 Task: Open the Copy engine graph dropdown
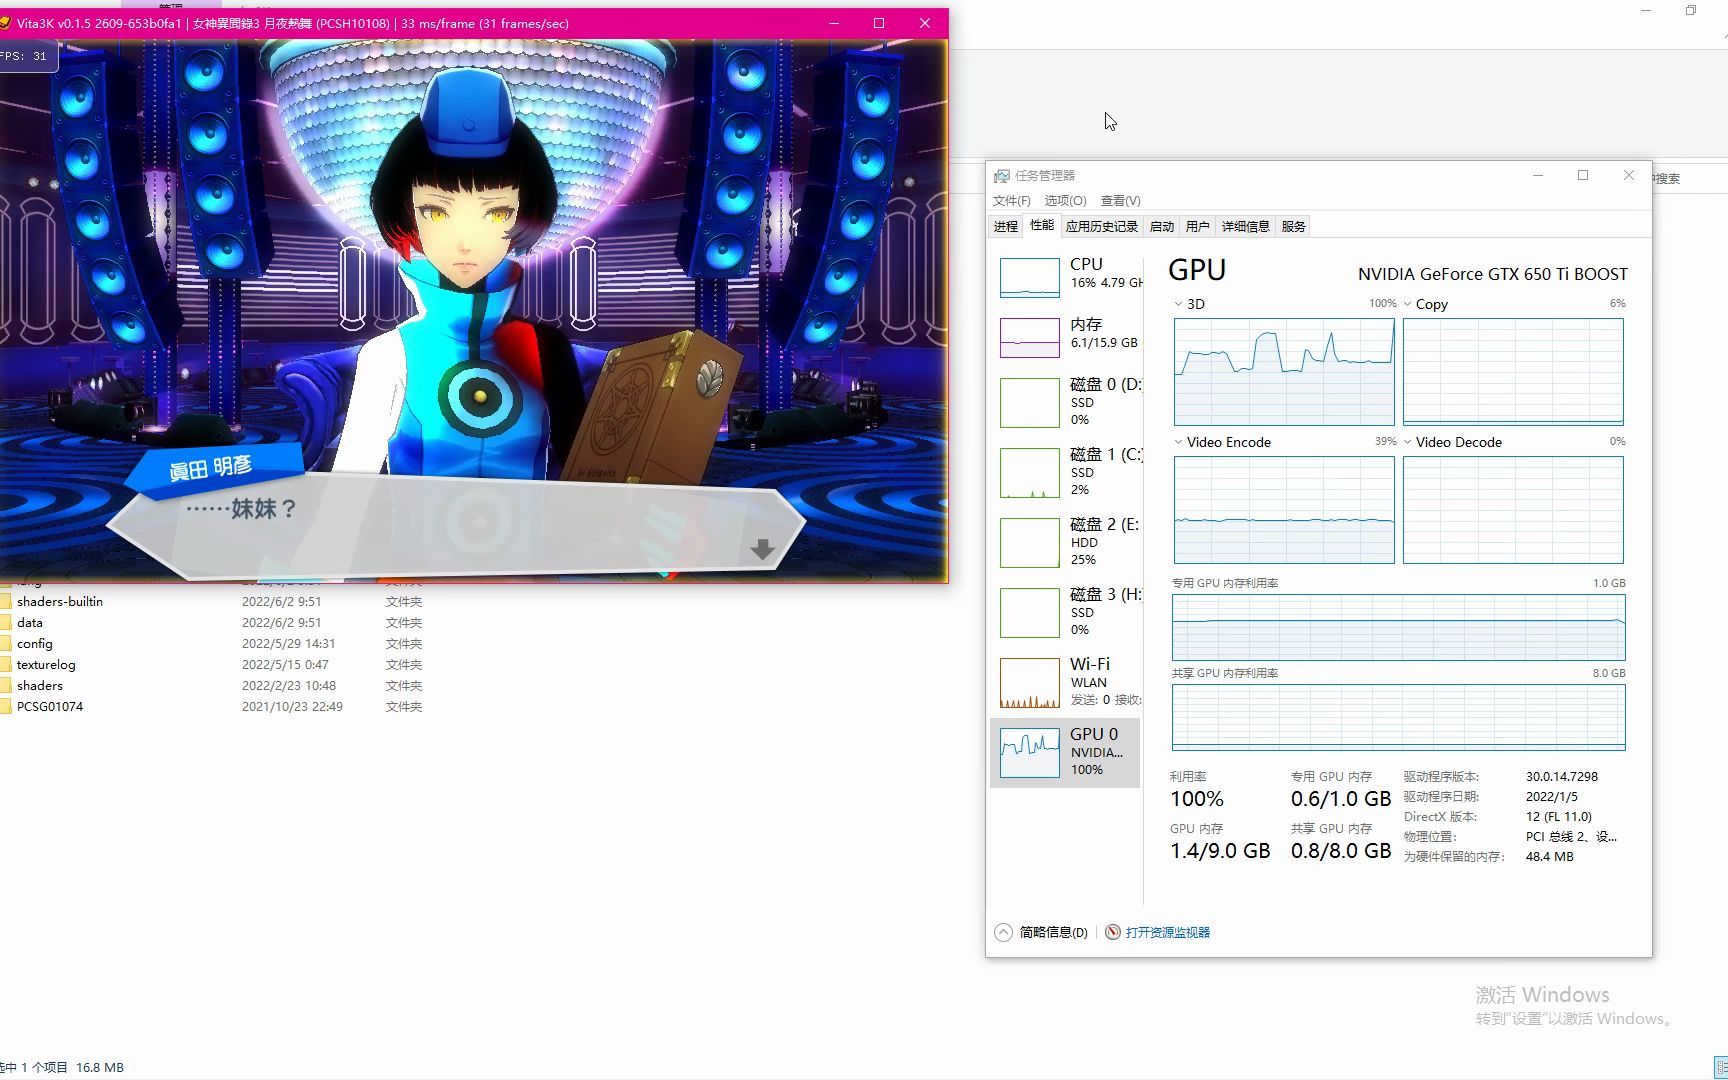(x=1408, y=304)
